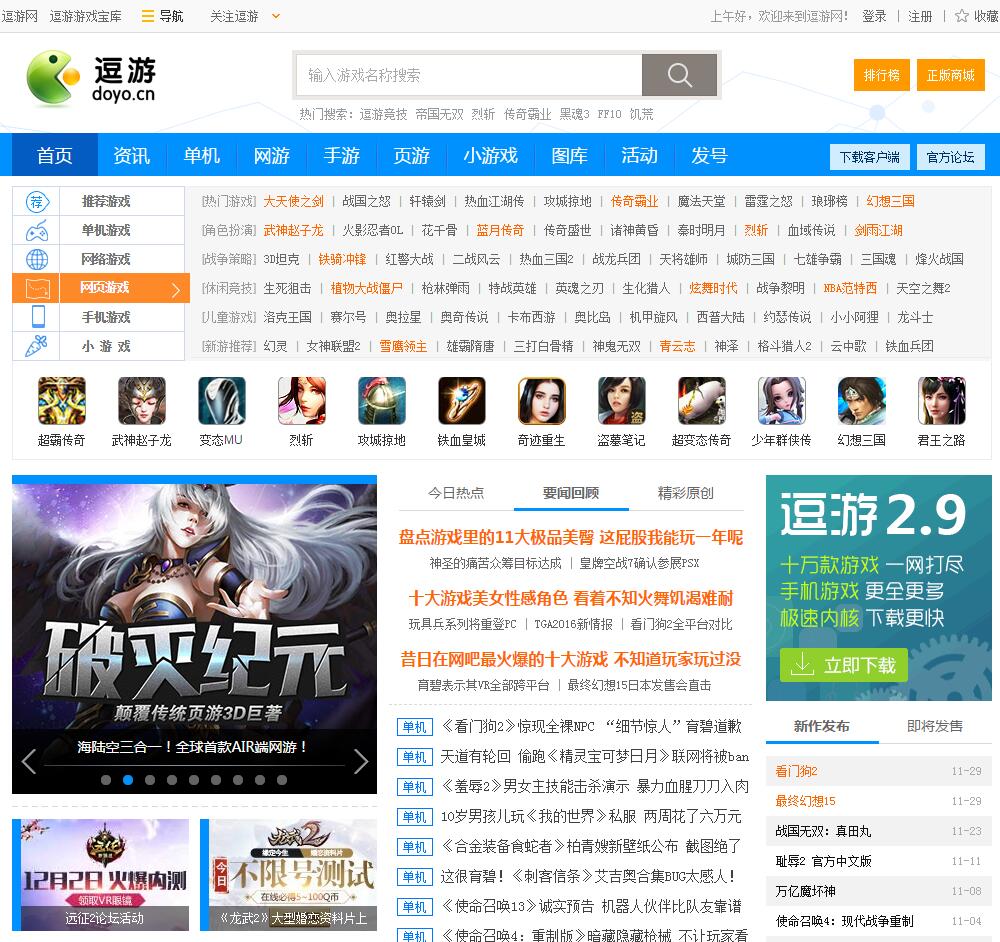Click the magnifier search button
The height and width of the screenshot is (942, 1000).
[679, 75]
